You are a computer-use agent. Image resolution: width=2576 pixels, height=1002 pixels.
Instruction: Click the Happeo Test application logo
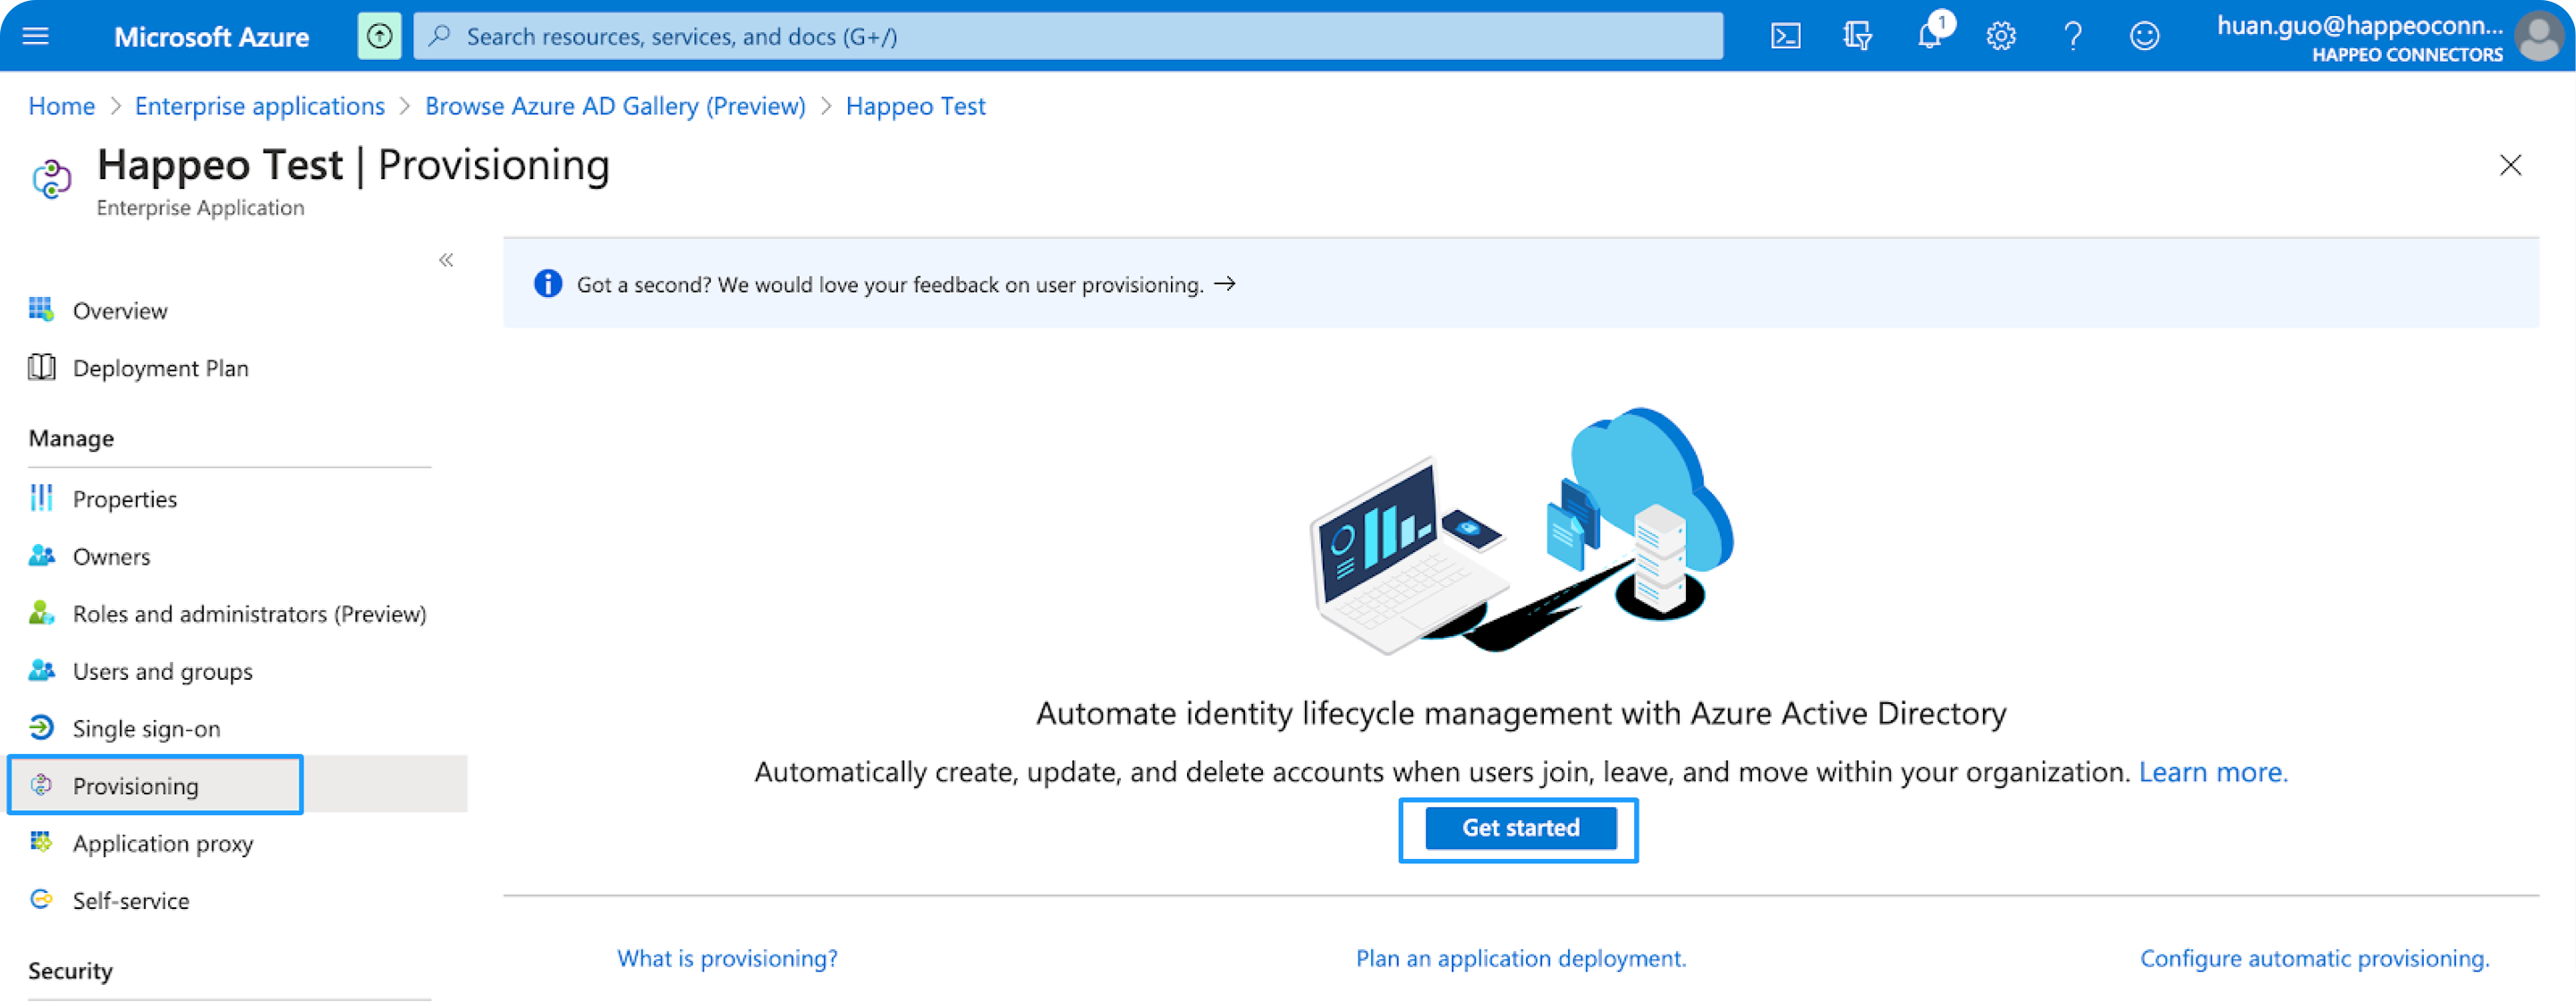pyautogui.click(x=52, y=179)
